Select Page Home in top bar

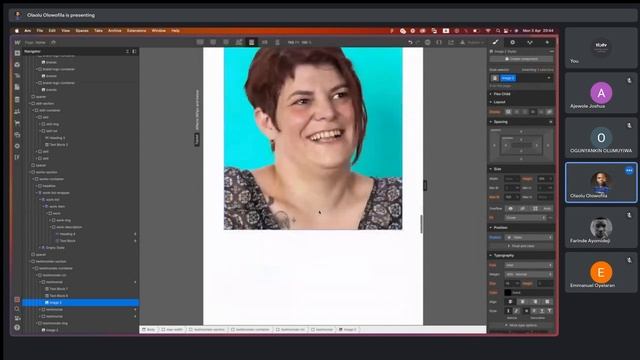[x=35, y=42]
